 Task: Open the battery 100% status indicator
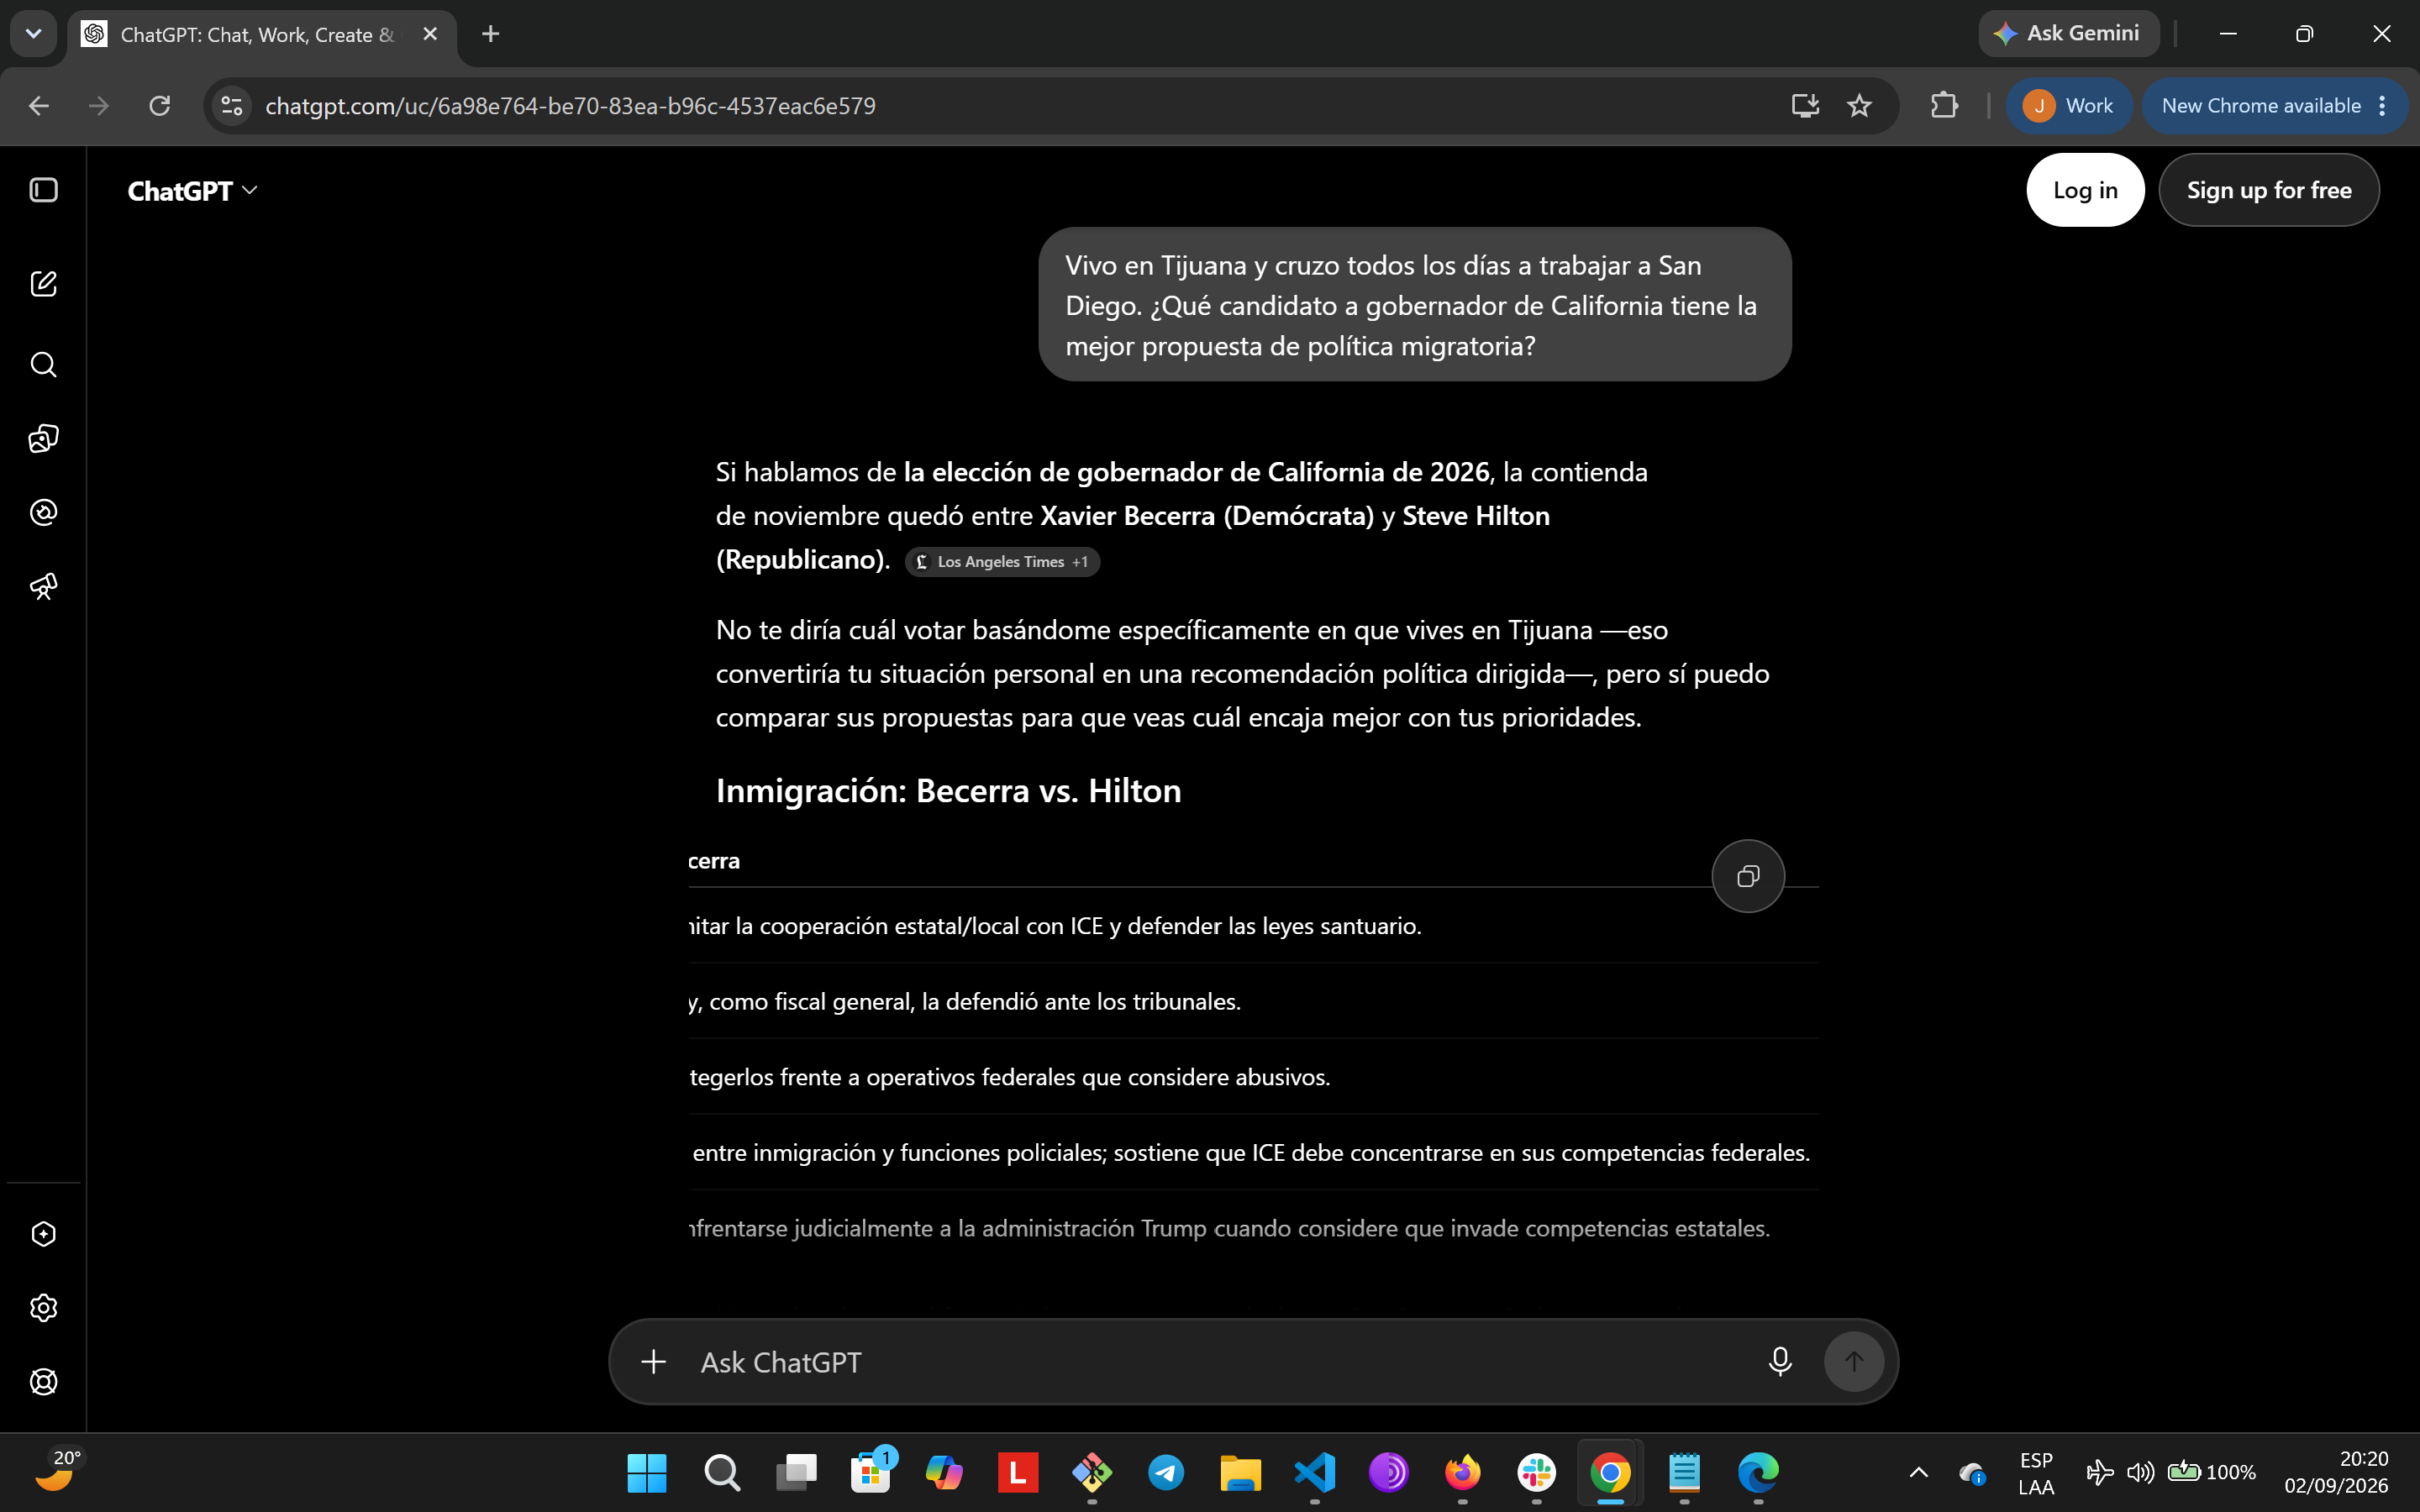[2211, 1472]
